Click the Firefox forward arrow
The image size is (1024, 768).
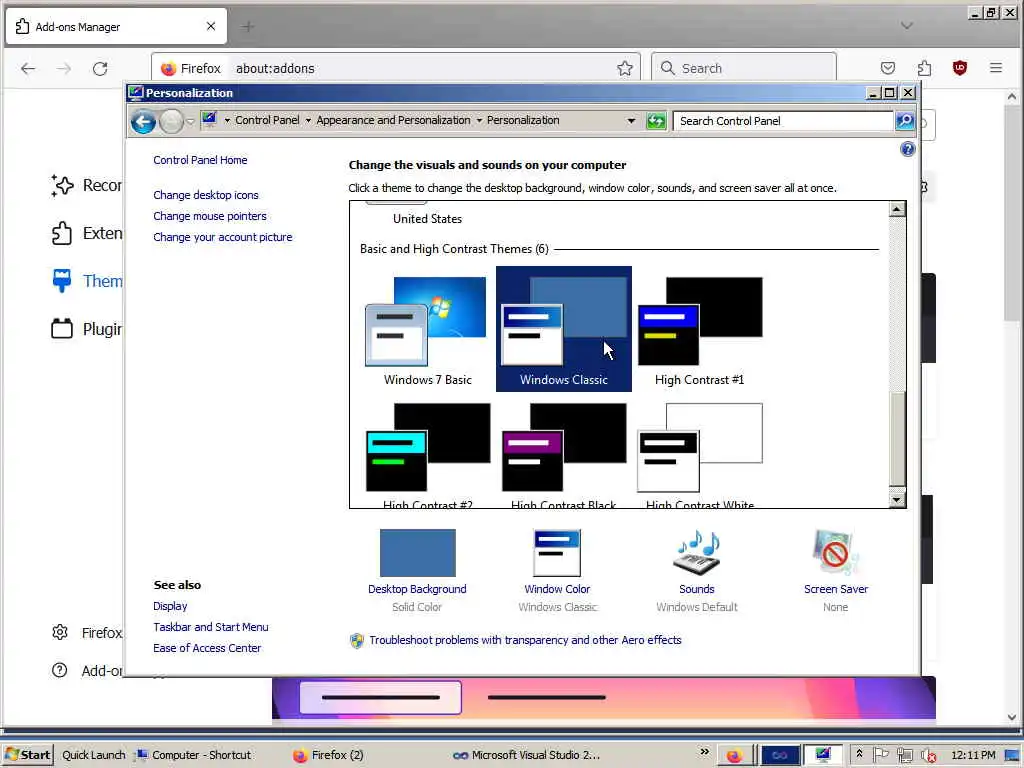63,69
